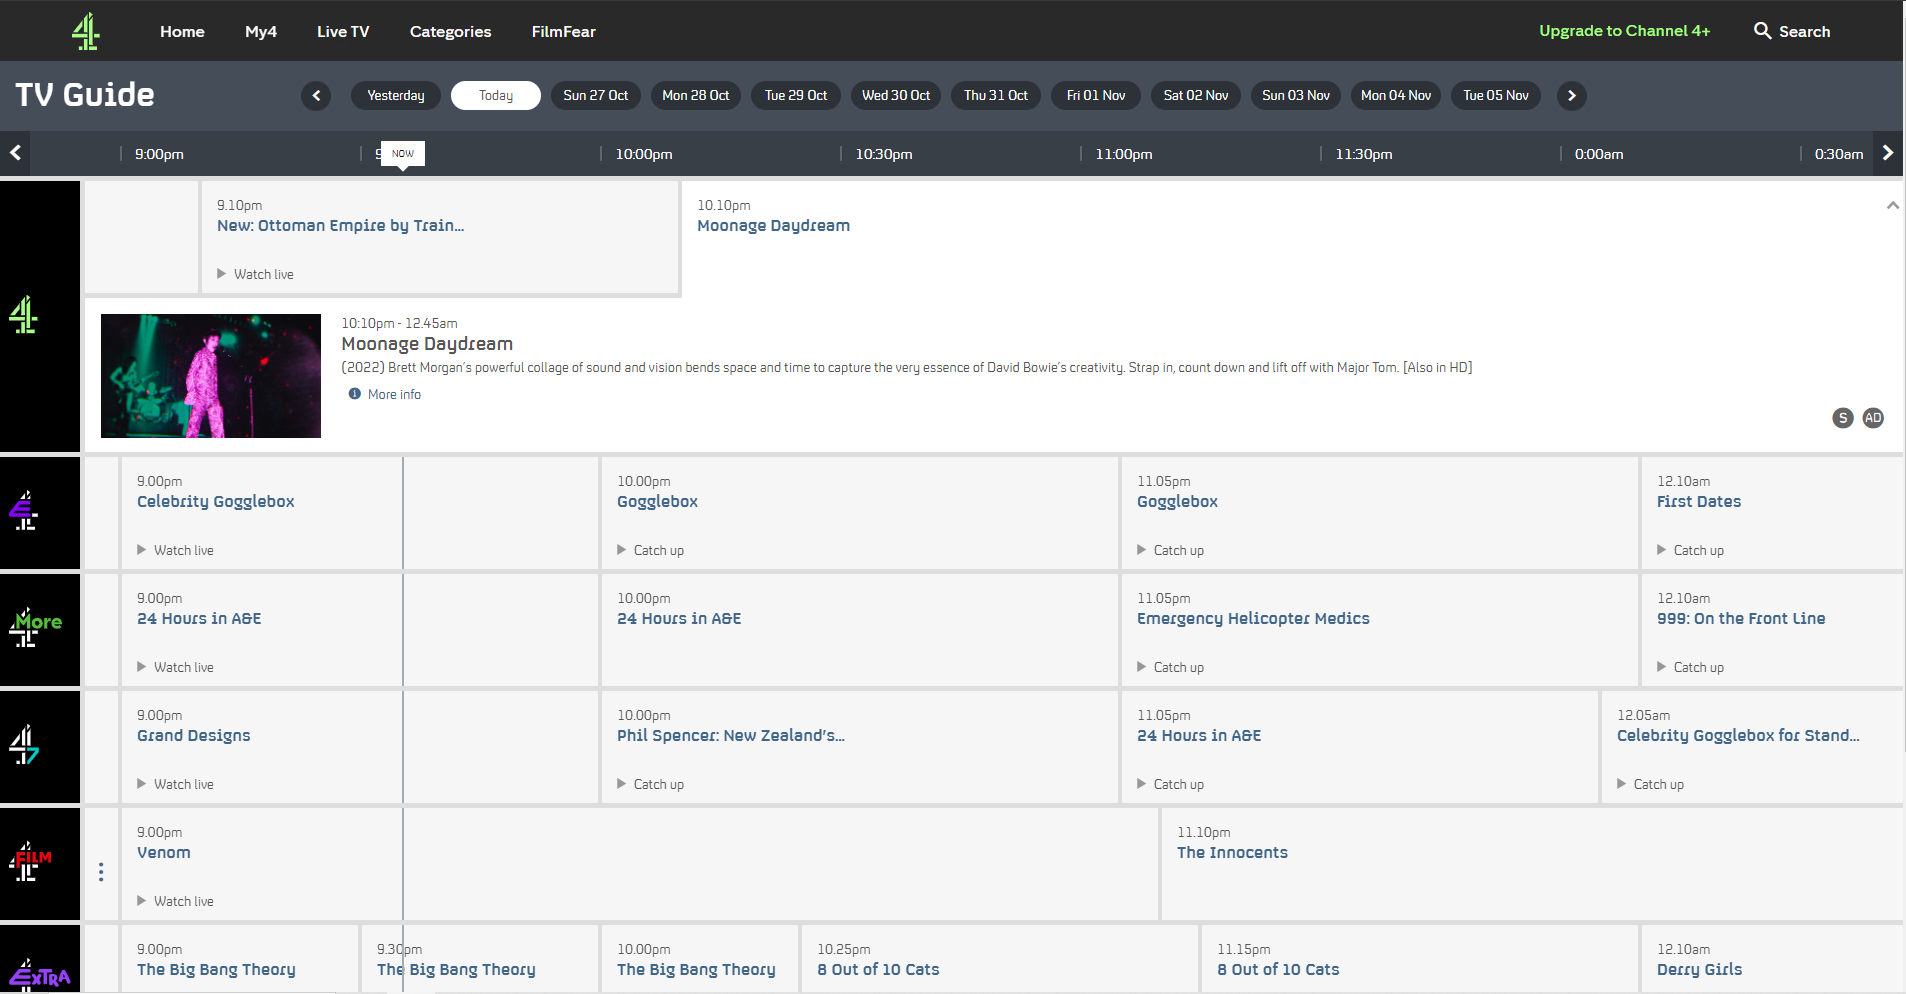Open the Moonage Daydream thumbnail image
This screenshot has width=1906, height=994.
pyautogui.click(x=211, y=376)
